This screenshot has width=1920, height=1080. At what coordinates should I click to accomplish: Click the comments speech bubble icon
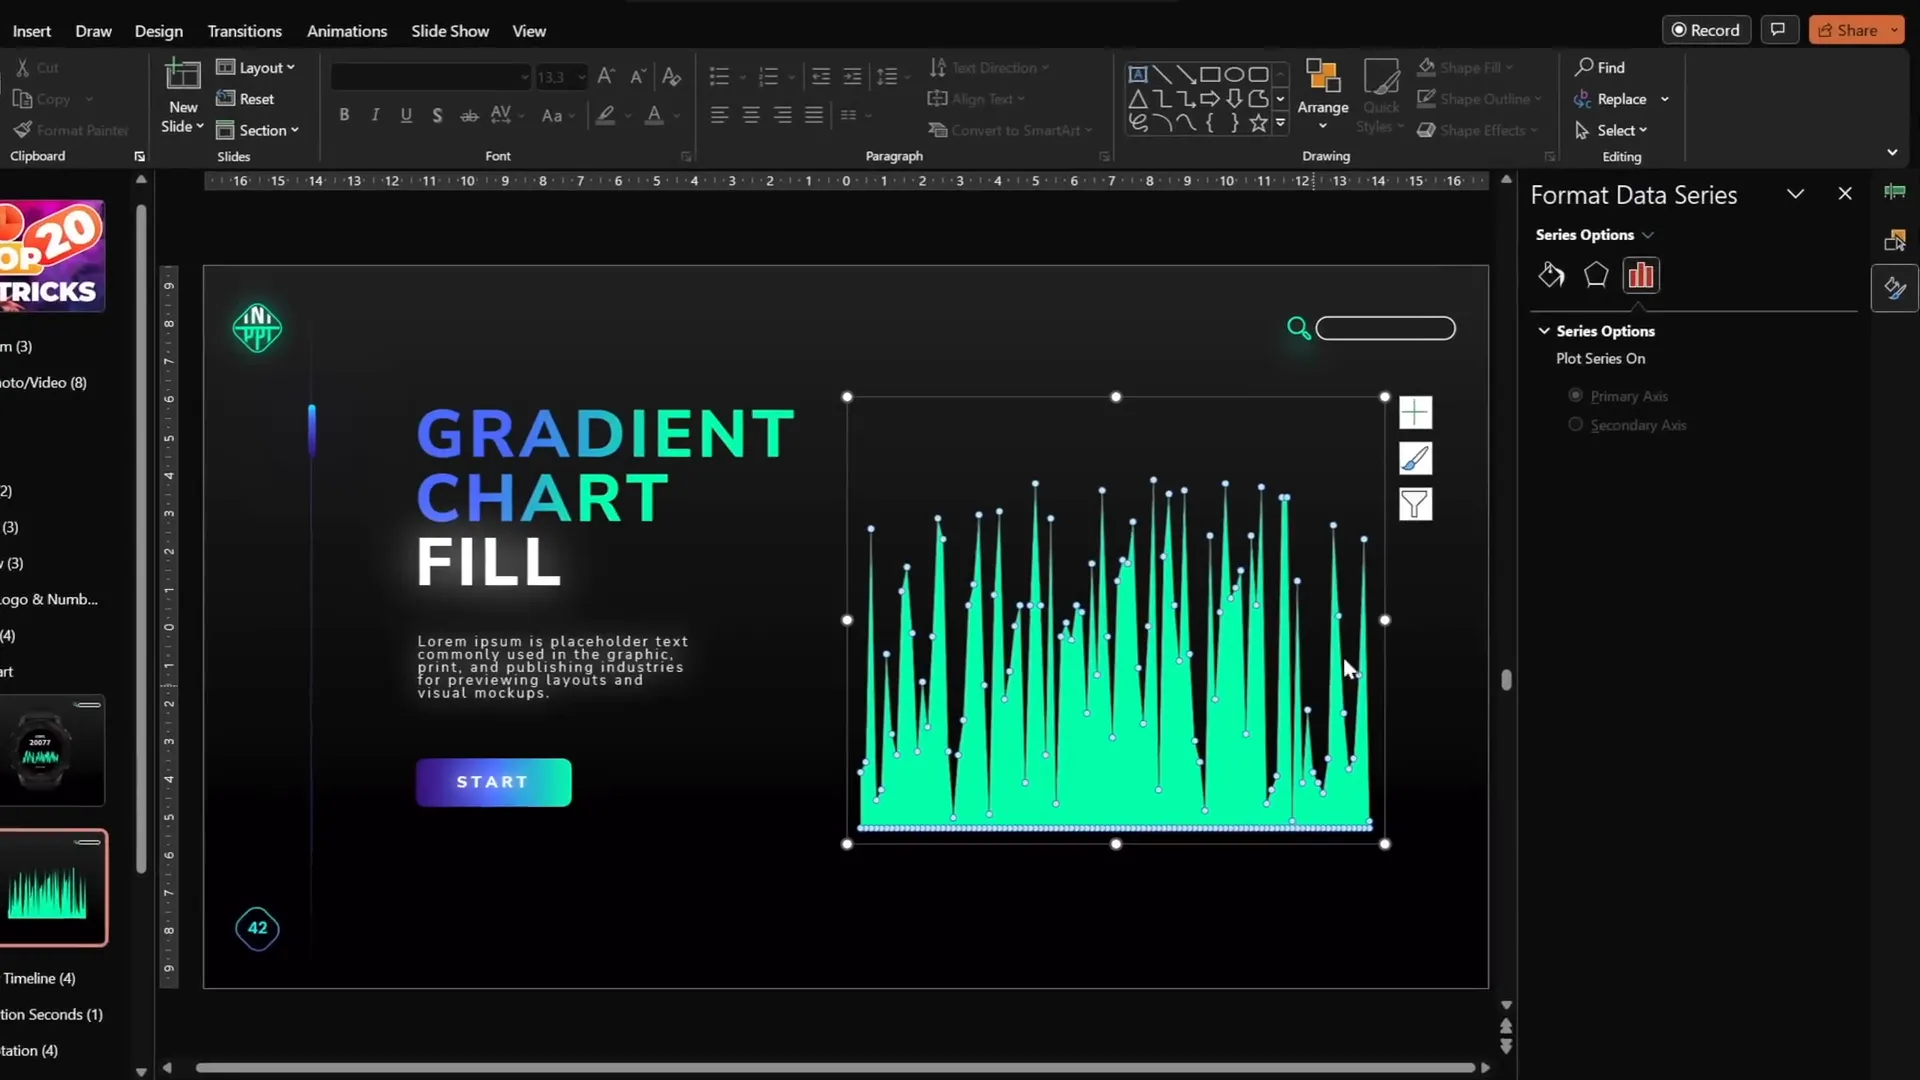coord(1778,29)
